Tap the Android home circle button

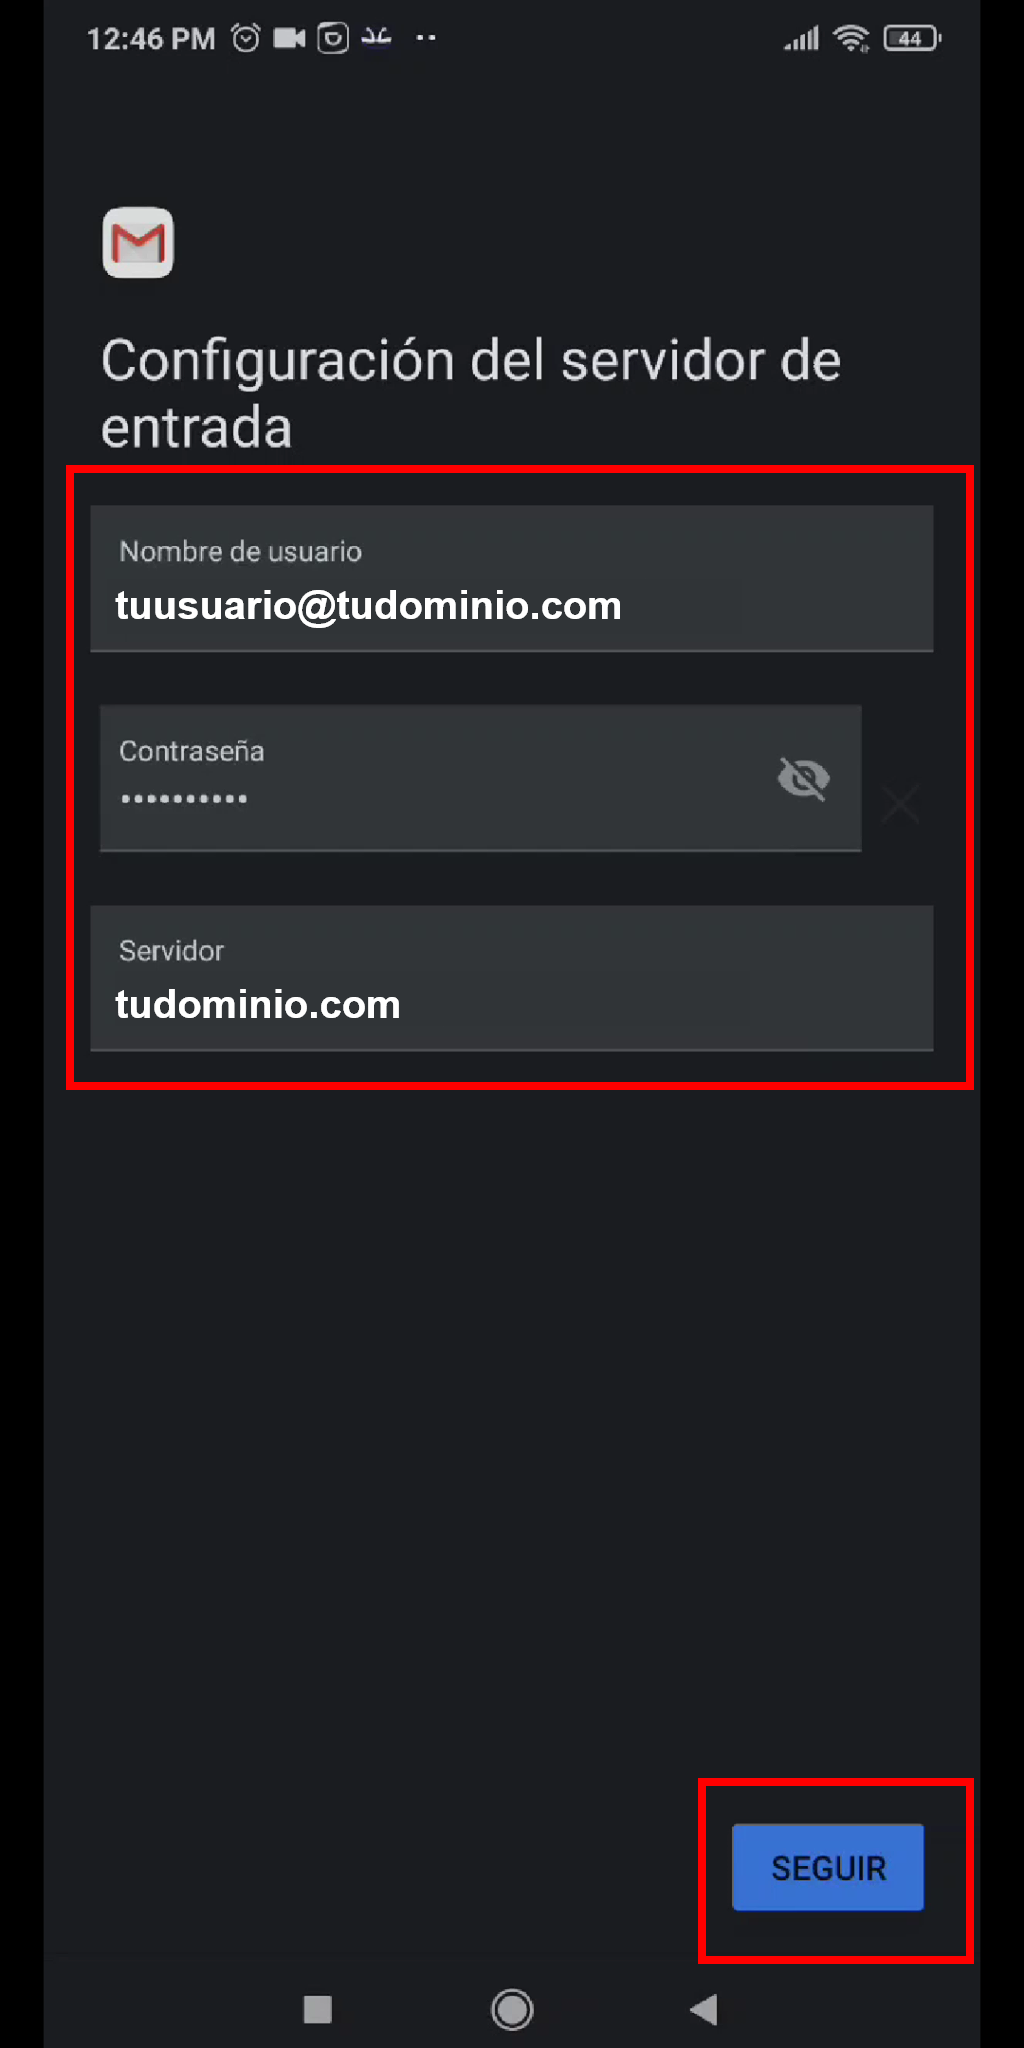(512, 2009)
